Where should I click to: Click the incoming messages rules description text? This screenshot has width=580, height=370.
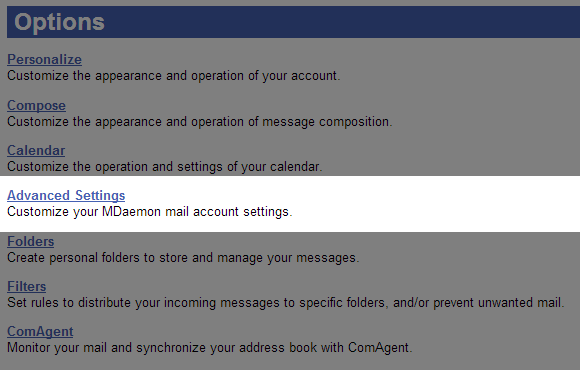pos(286,303)
